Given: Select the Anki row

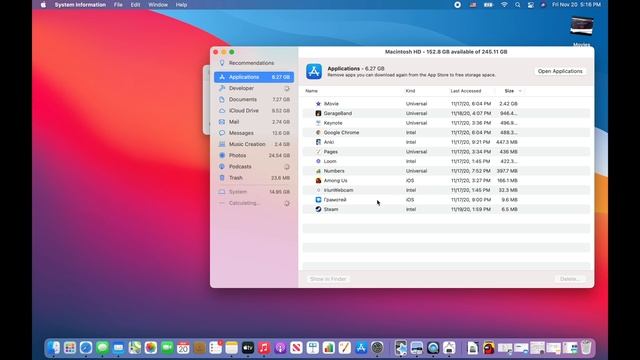Looking at the screenshot, I should coord(446,142).
